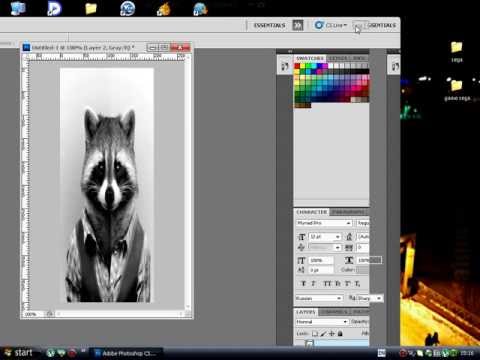Switch to the Swatches tab
This screenshot has height=360, width=480.
[x=310, y=58]
